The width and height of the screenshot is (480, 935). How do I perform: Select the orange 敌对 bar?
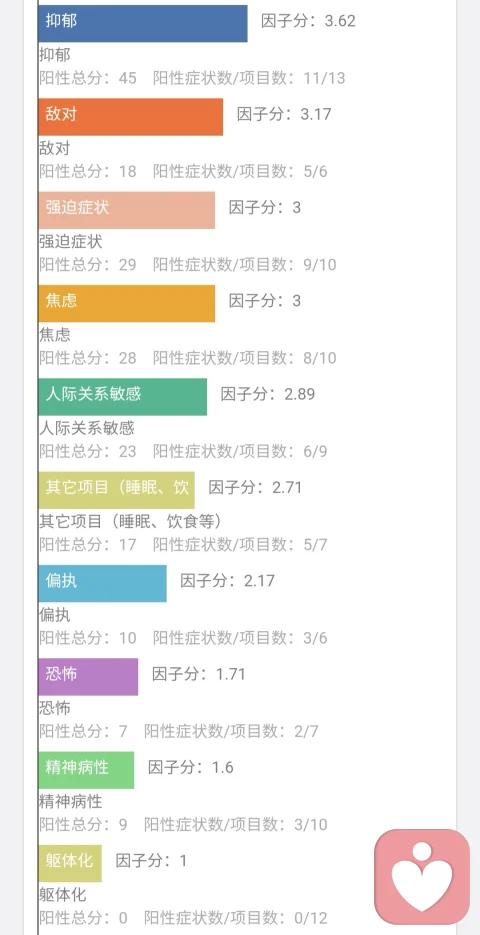coord(131,117)
